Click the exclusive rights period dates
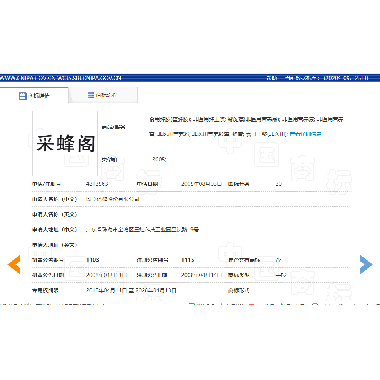The height and width of the screenshot is (380, 380). 131,291
